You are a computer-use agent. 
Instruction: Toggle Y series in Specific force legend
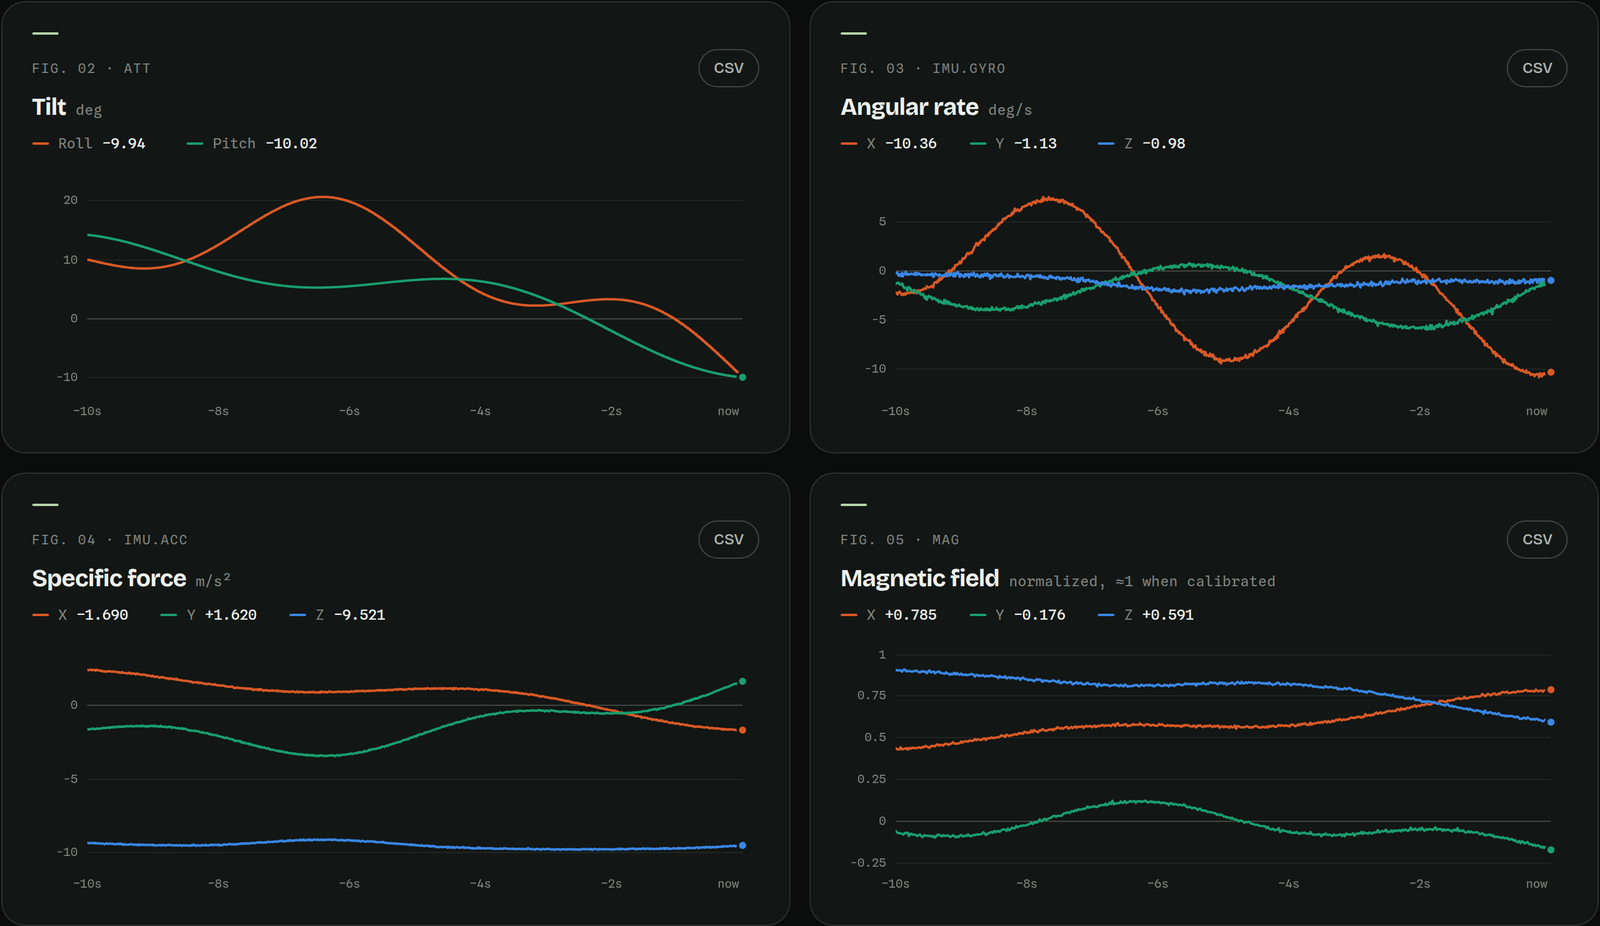(x=208, y=615)
